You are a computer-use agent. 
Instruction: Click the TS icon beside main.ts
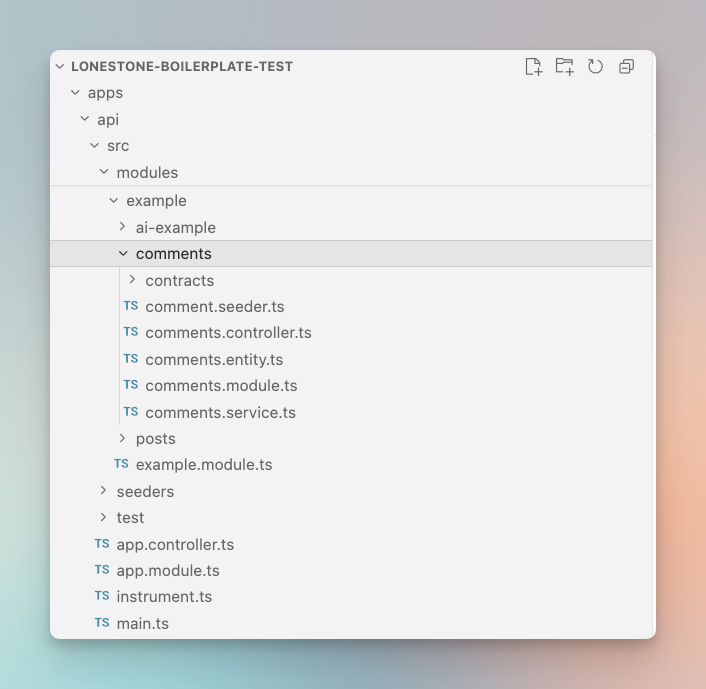point(102,623)
